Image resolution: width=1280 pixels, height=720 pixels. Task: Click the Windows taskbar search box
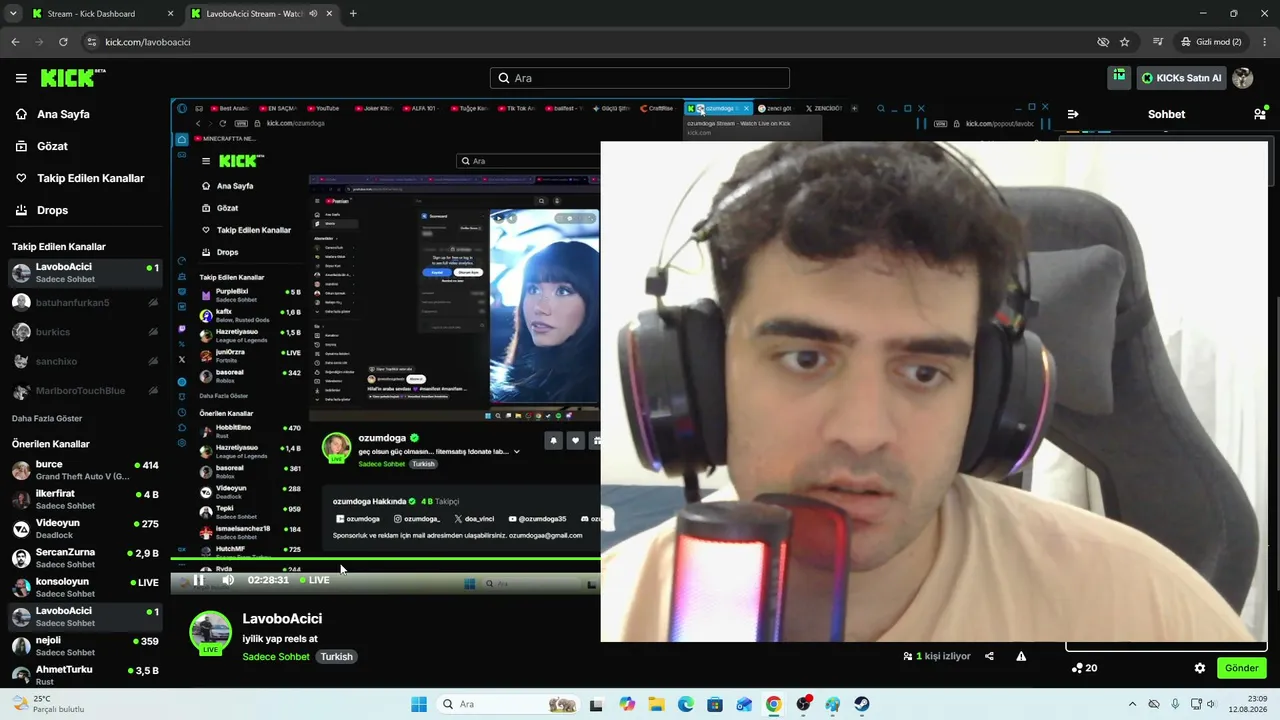[x=509, y=704]
